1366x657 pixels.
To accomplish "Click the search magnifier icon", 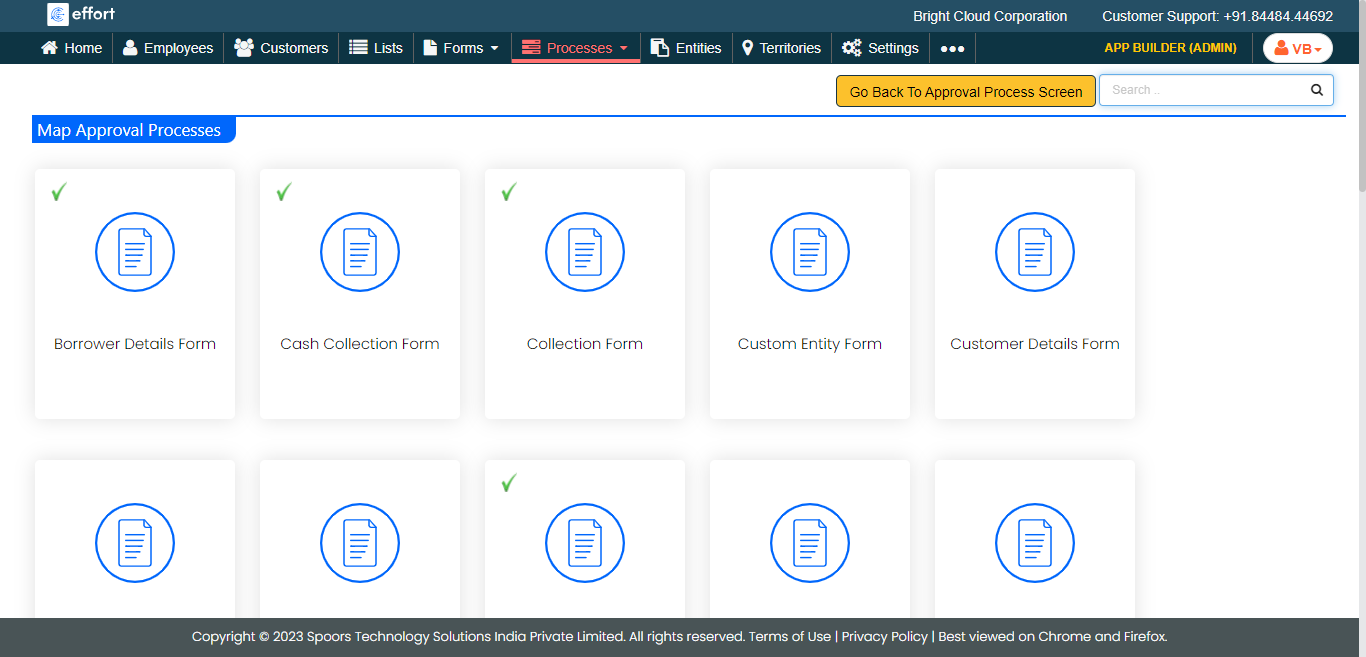I will 1317,90.
